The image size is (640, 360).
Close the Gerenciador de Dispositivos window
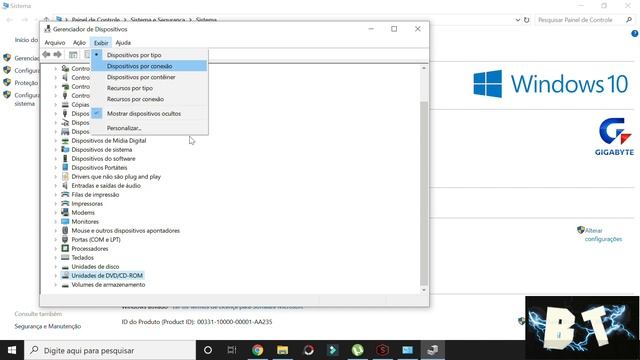pos(418,29)
